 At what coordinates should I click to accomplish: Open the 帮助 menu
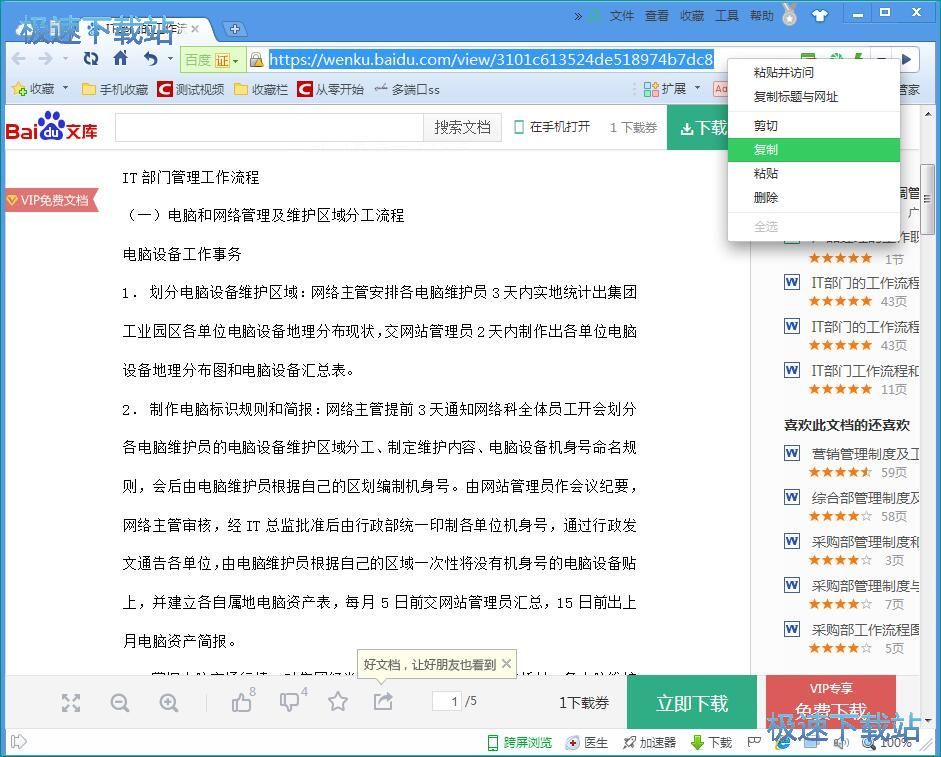(x=762, y=16)
